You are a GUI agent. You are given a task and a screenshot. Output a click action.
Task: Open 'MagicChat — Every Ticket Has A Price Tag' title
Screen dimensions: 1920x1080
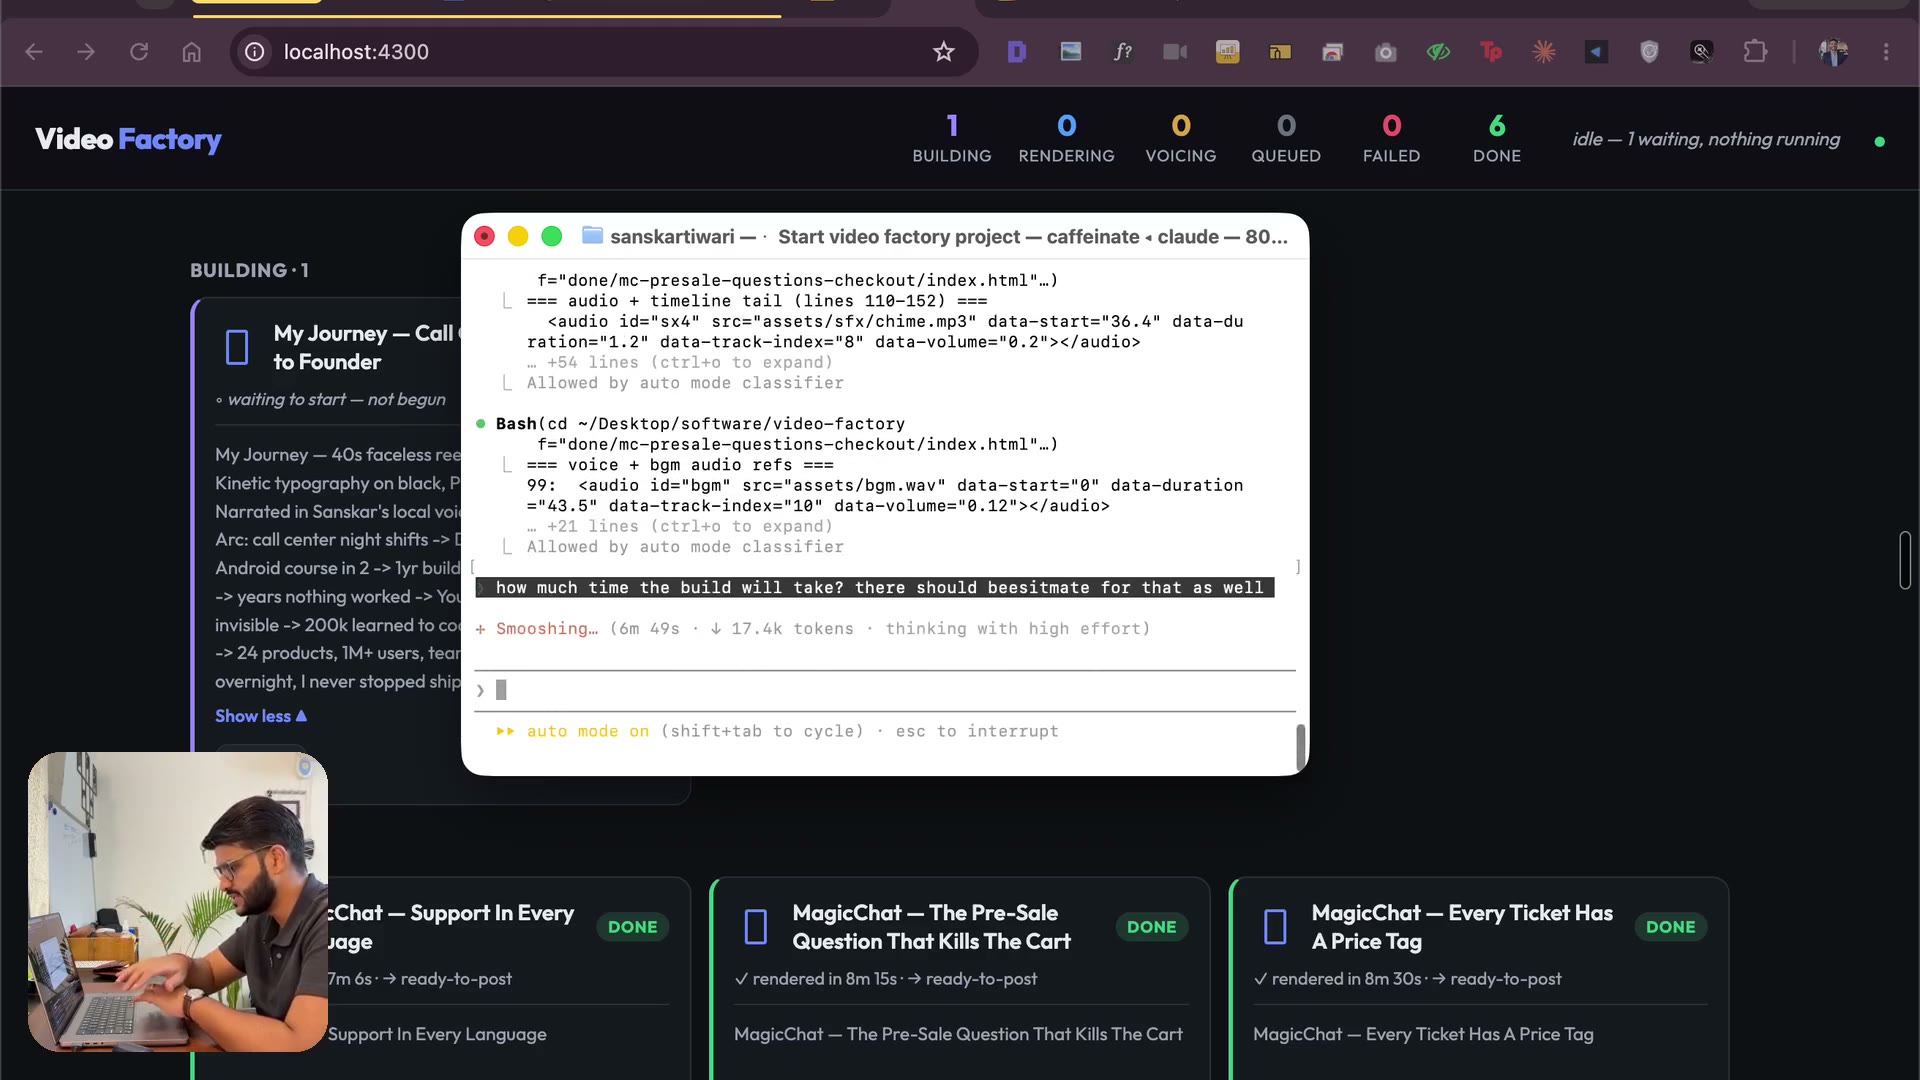click(1462, 927)
